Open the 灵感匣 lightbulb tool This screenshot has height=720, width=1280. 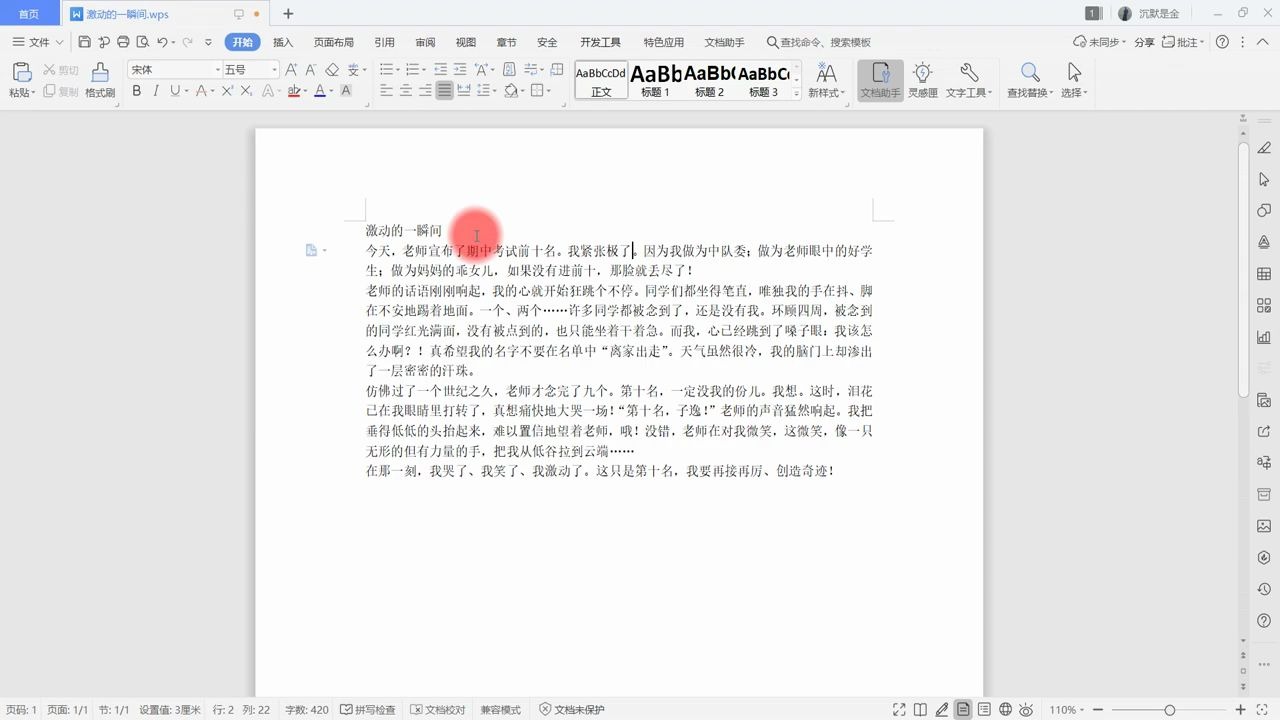923,79
